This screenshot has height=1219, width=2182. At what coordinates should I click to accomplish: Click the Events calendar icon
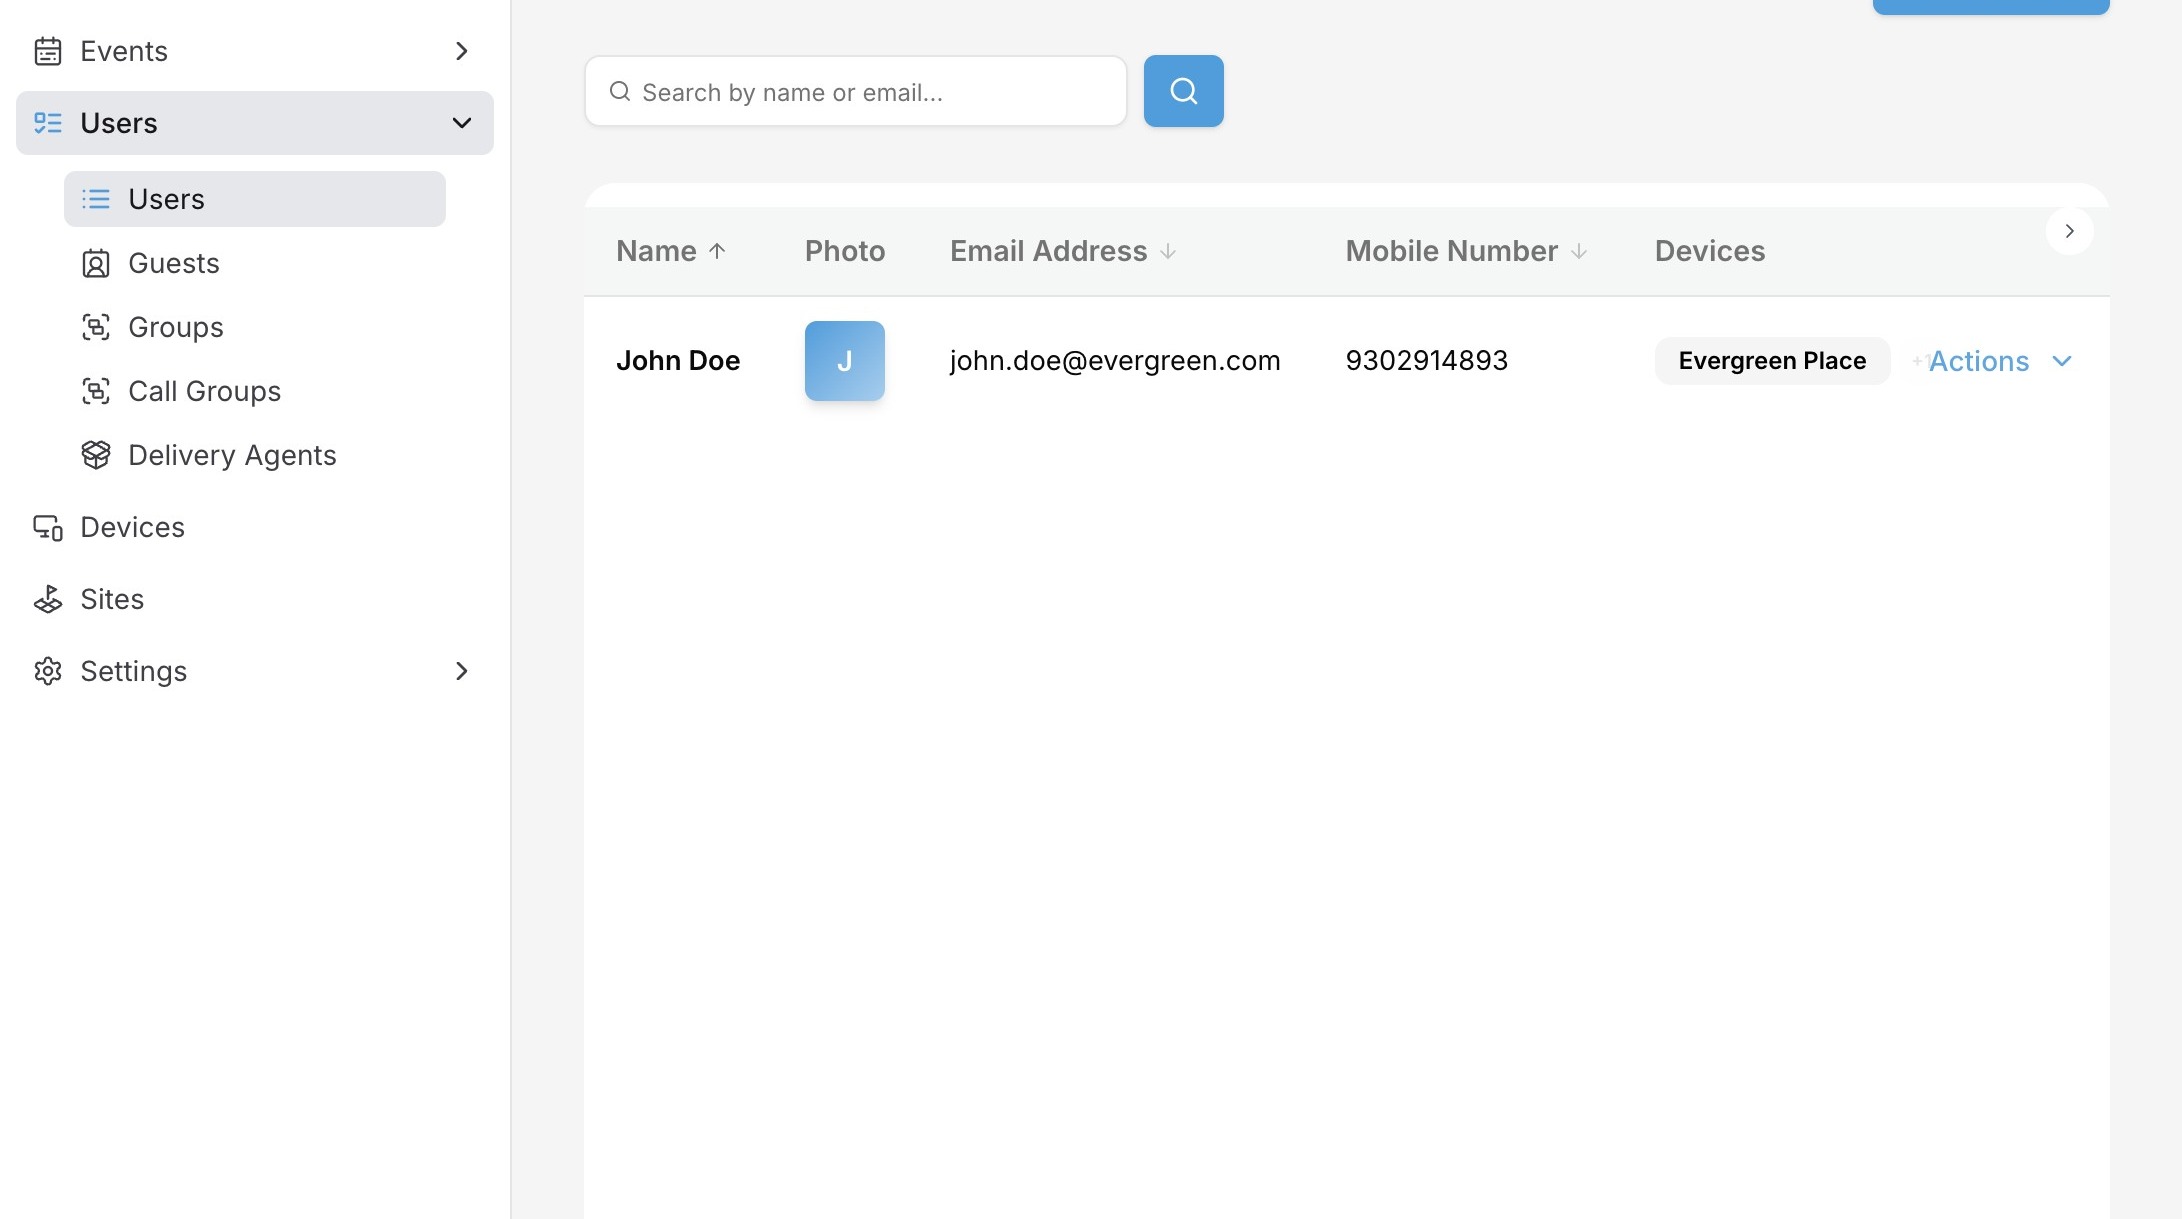(47, 51)
